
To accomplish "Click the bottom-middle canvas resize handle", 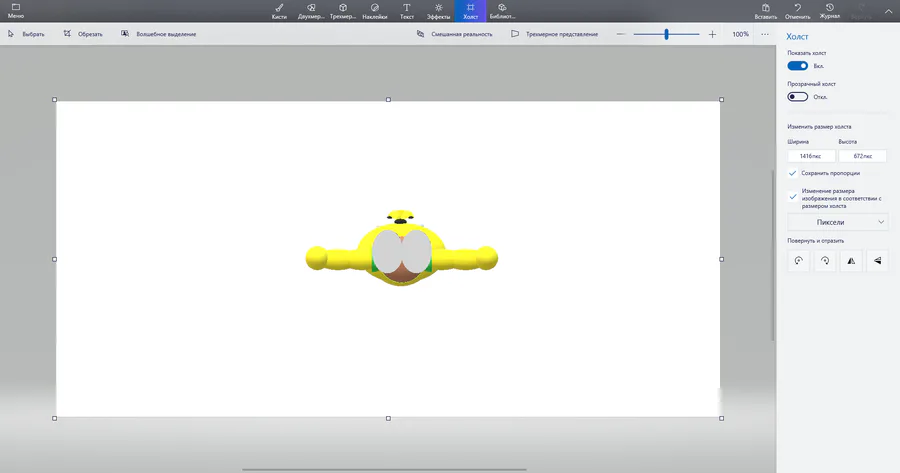I will [x=389, y=418].
